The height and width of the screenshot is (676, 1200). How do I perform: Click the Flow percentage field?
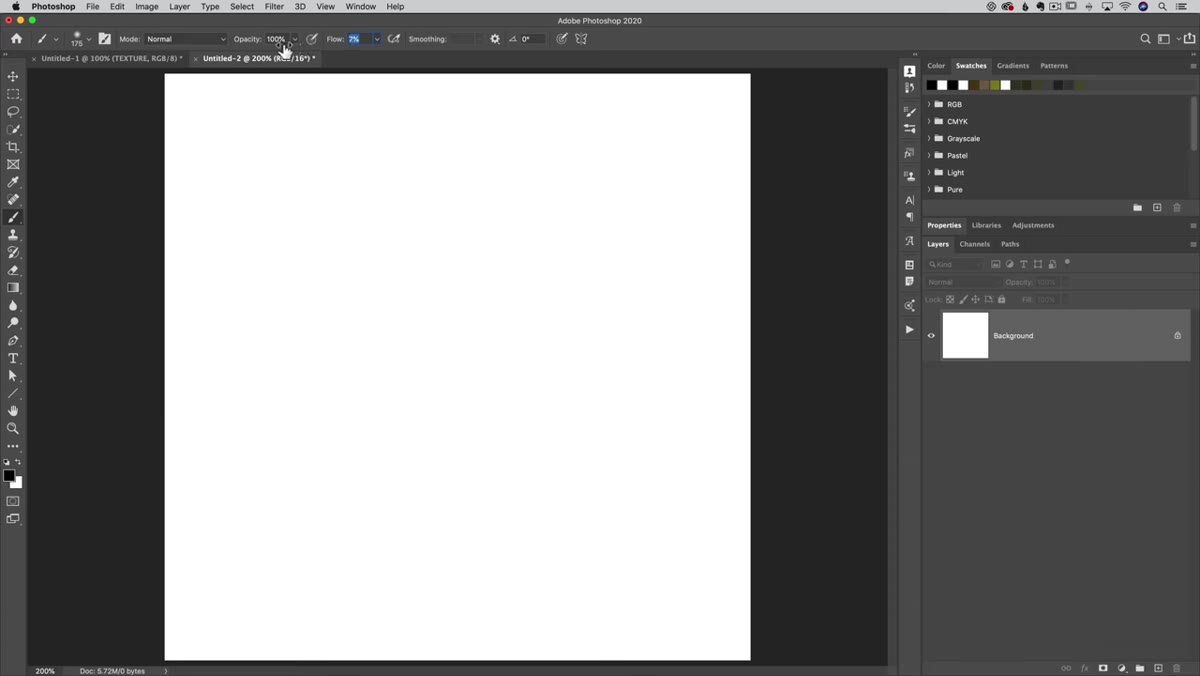(x=358, y=39)
